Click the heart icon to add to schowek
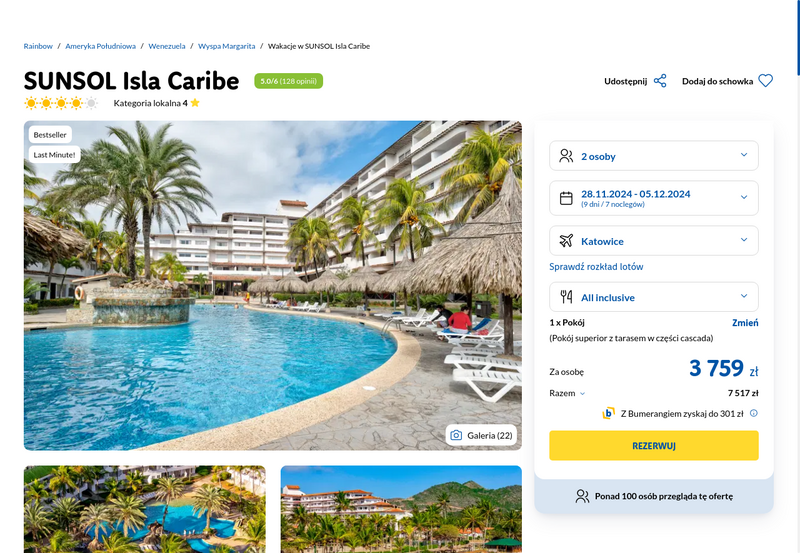The height and width of the screenshot is (553, 800). pyautogui.click(x=765, y=81)
